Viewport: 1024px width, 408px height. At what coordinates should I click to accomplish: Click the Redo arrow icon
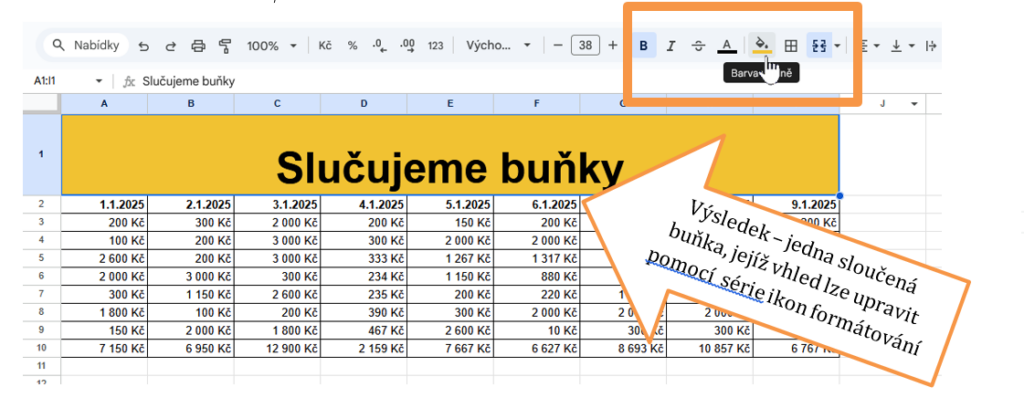pyautogui.click(x=170, y=46)
